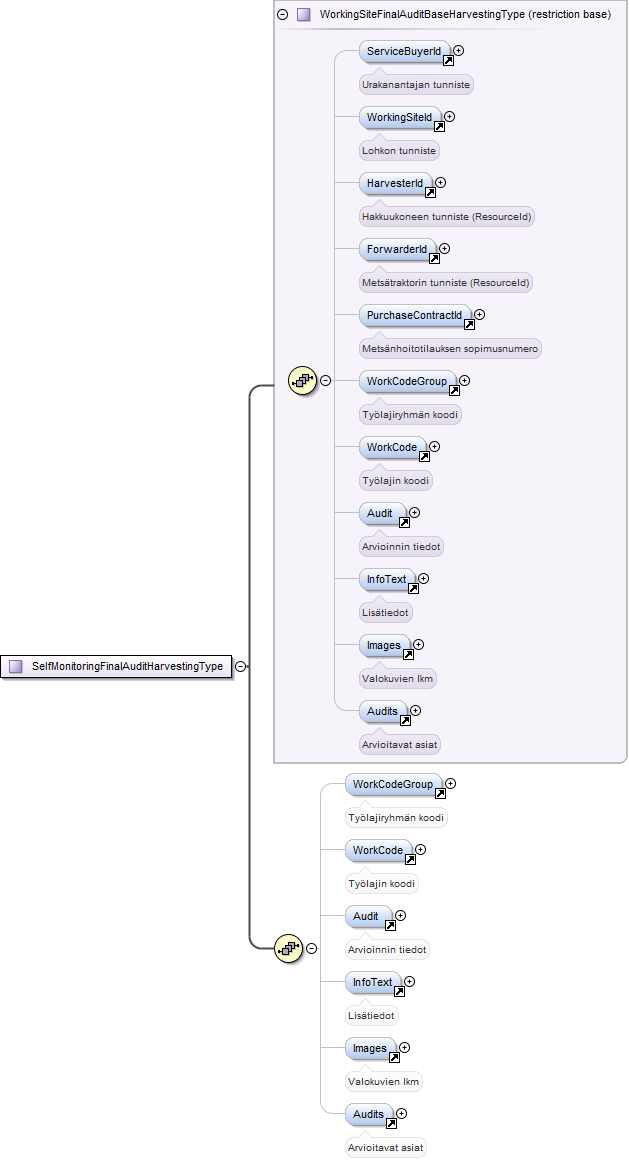
Task: Collapse the upper sequence compositor
Action: [x=326, y=381]
